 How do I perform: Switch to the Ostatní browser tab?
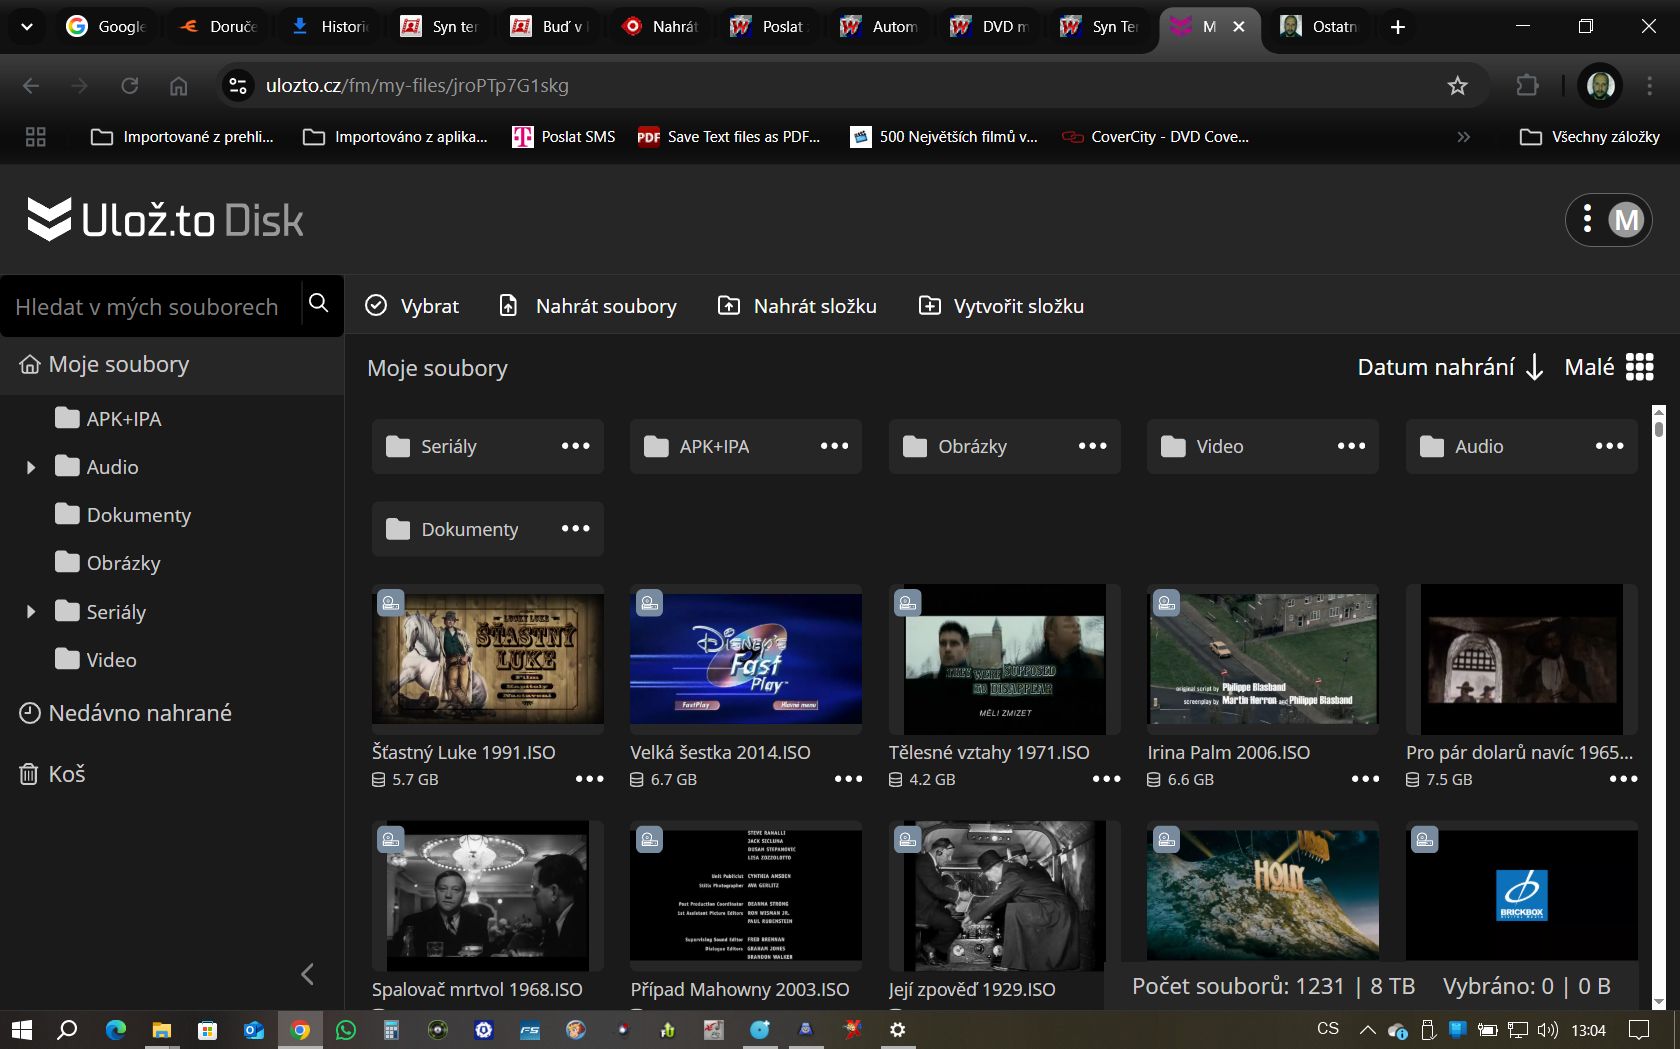(1321, 27)
